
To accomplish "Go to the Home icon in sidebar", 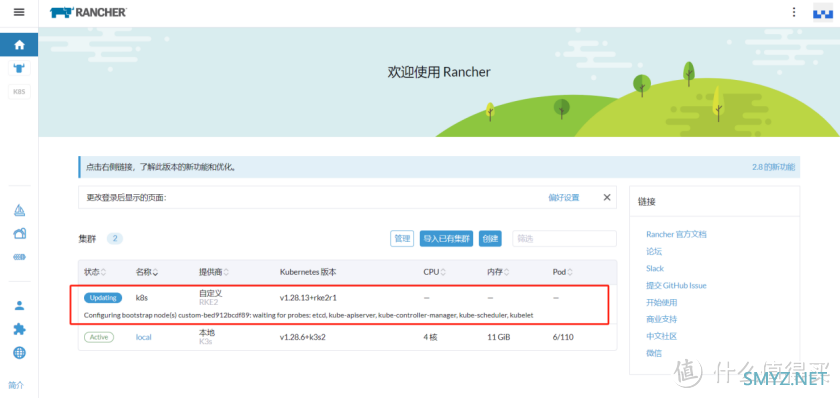I will 19,45.
